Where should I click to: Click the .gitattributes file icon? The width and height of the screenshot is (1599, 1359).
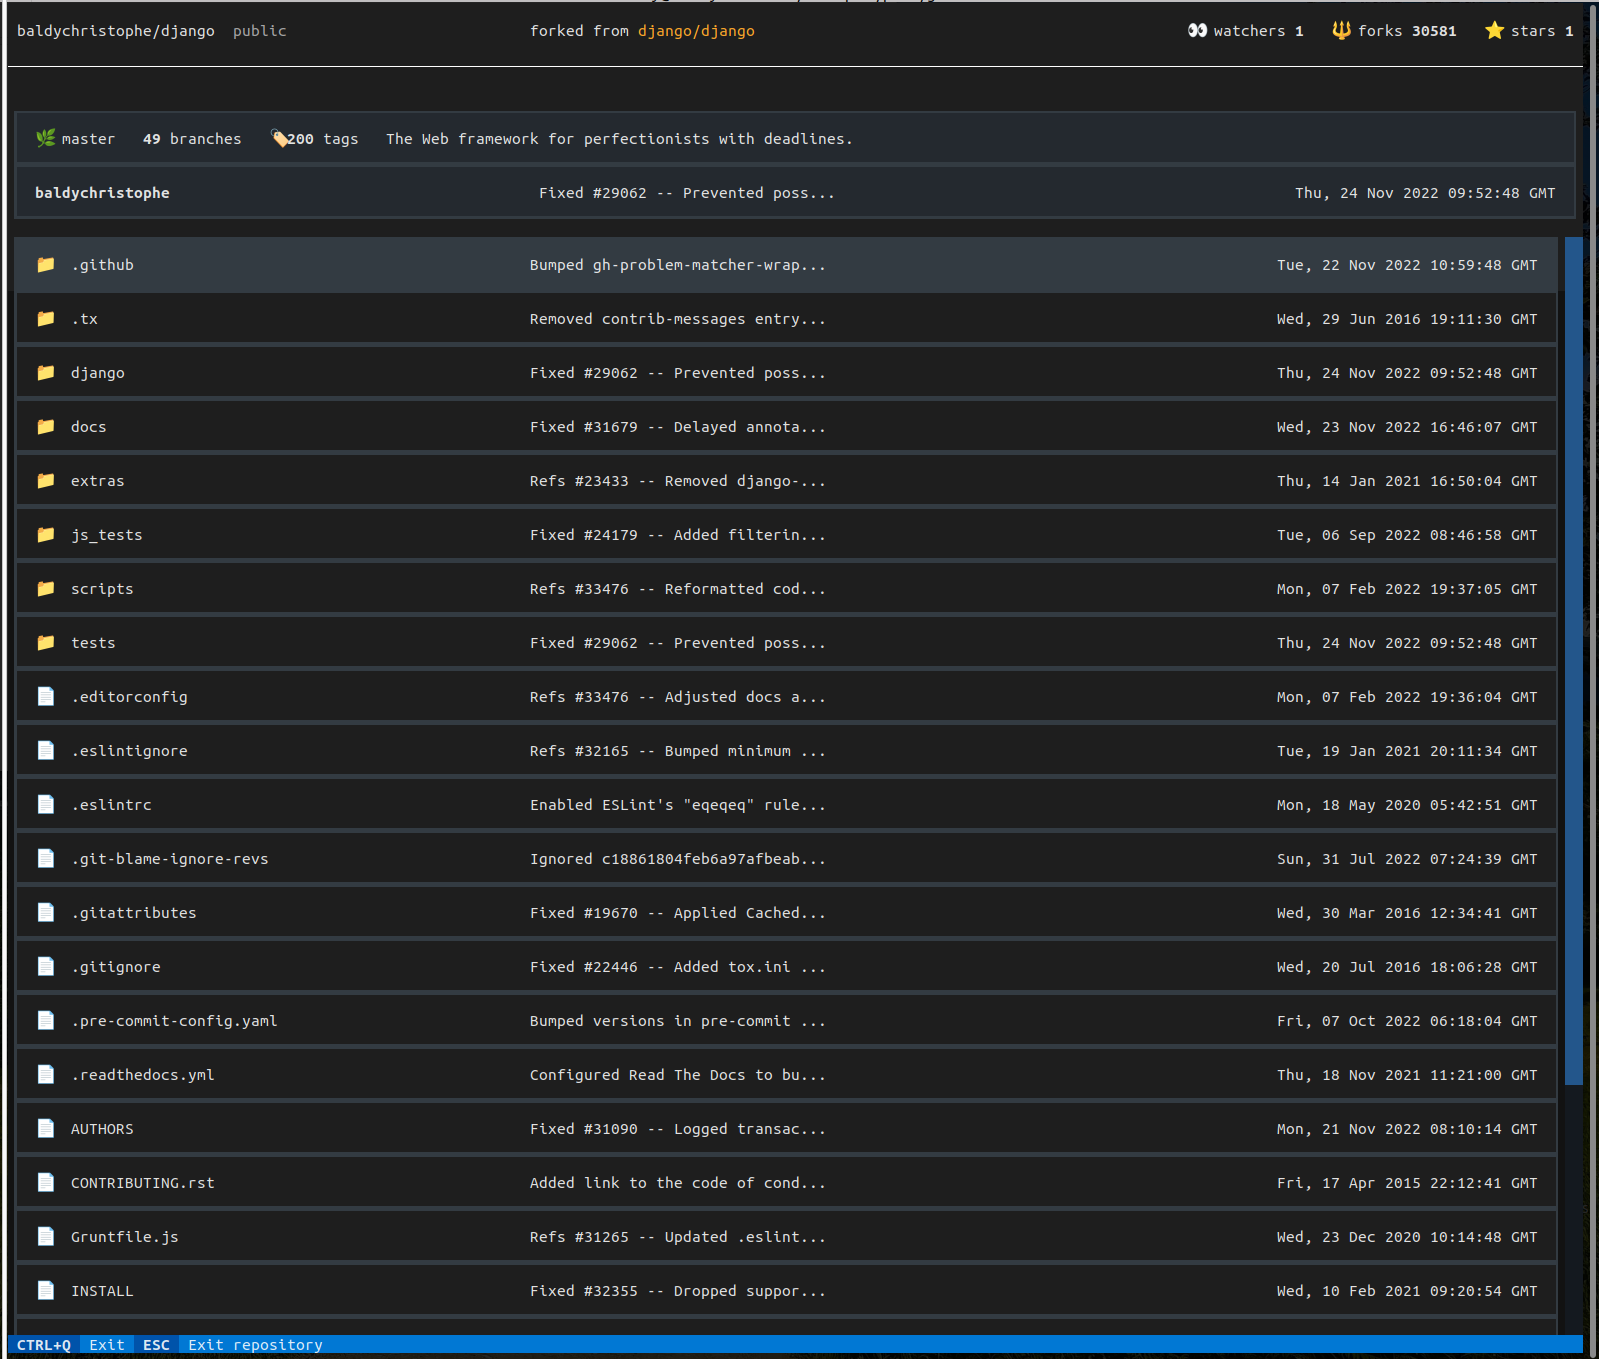(x=46, y=912)
